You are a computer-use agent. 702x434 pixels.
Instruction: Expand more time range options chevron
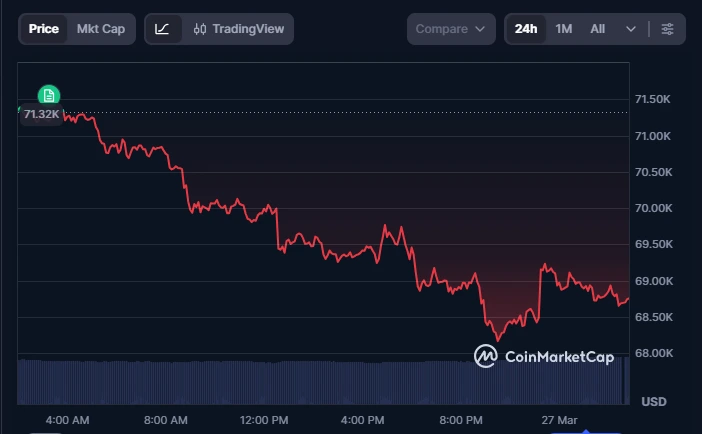click(x=631, y=29)
